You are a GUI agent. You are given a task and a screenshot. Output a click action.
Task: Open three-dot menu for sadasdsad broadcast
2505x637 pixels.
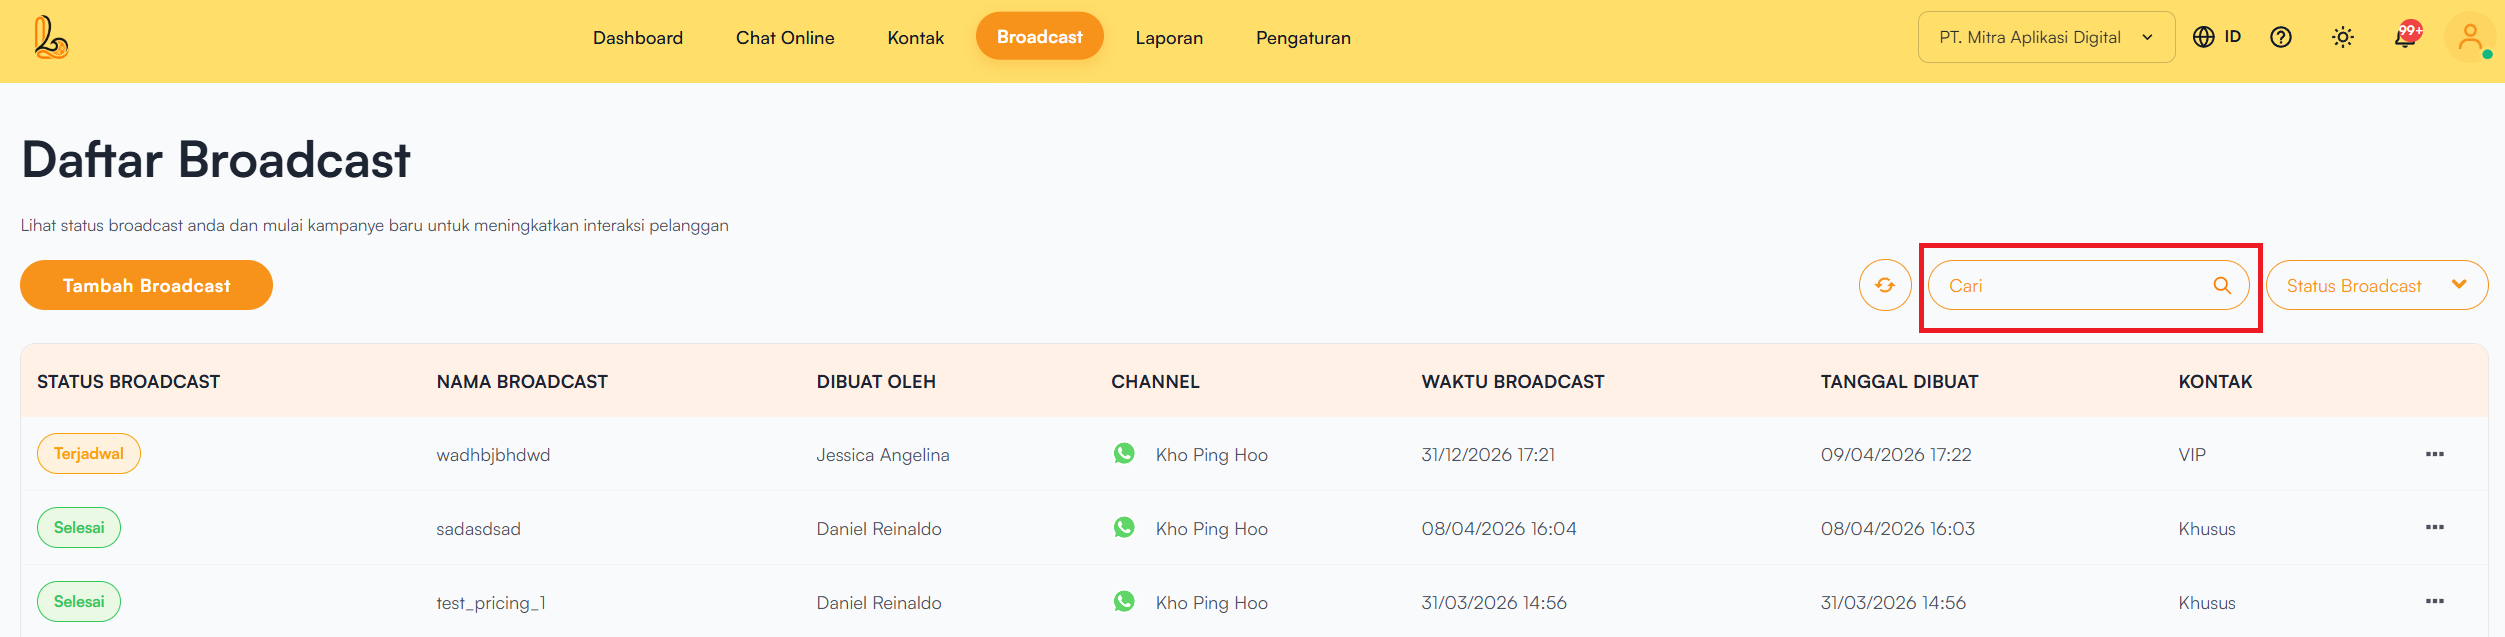pos(2434,527)
